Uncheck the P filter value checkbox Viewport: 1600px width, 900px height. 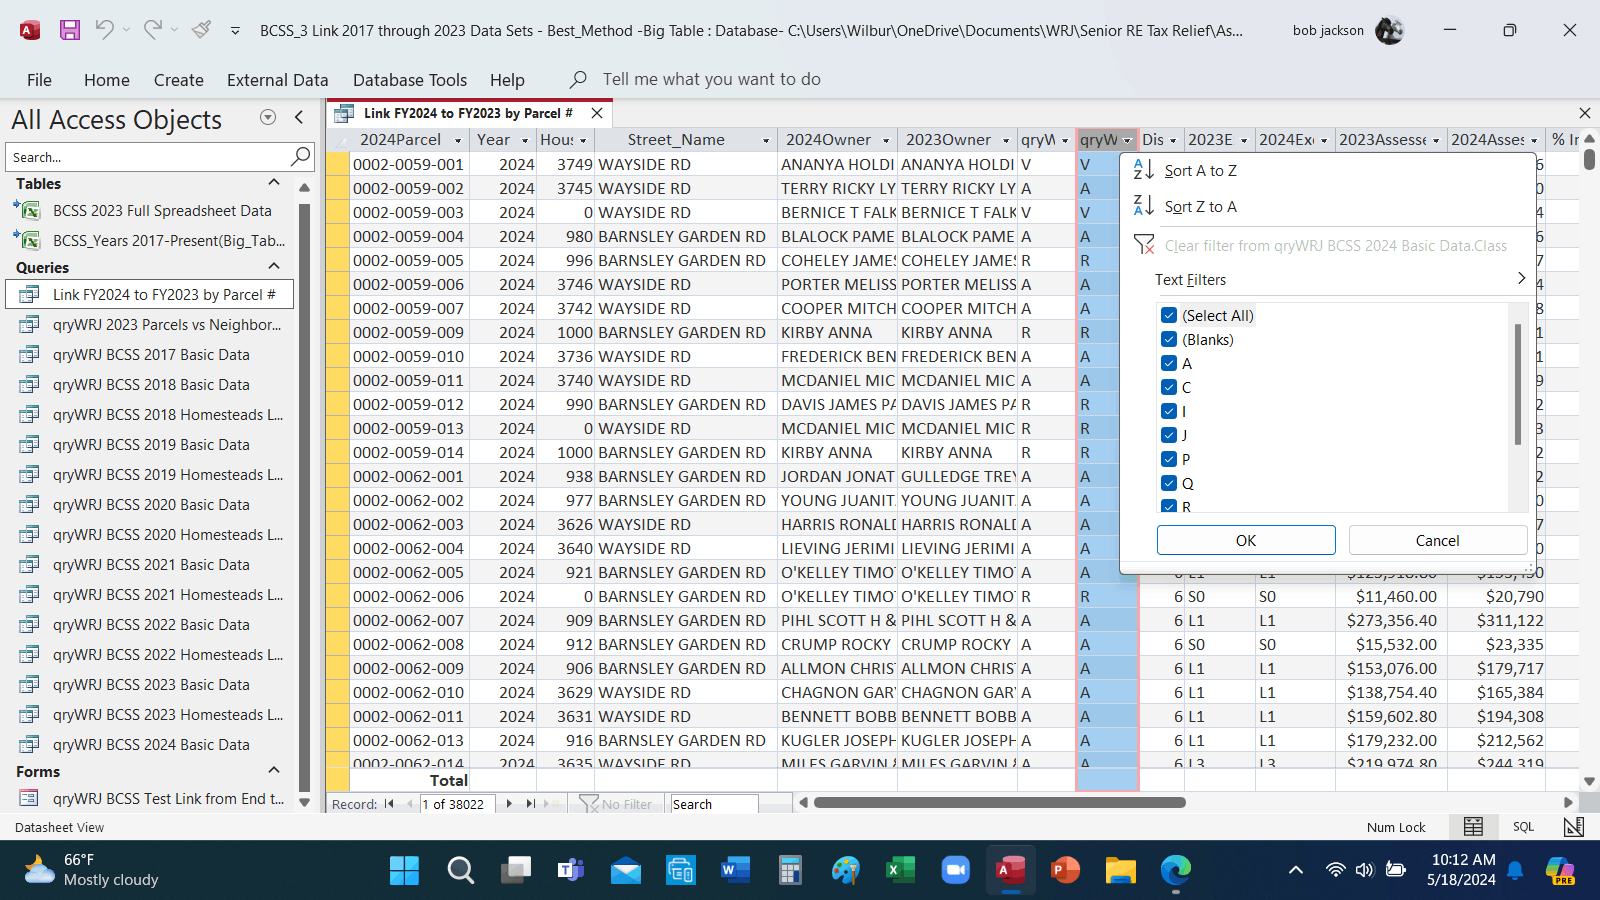tap(1169, 460)
